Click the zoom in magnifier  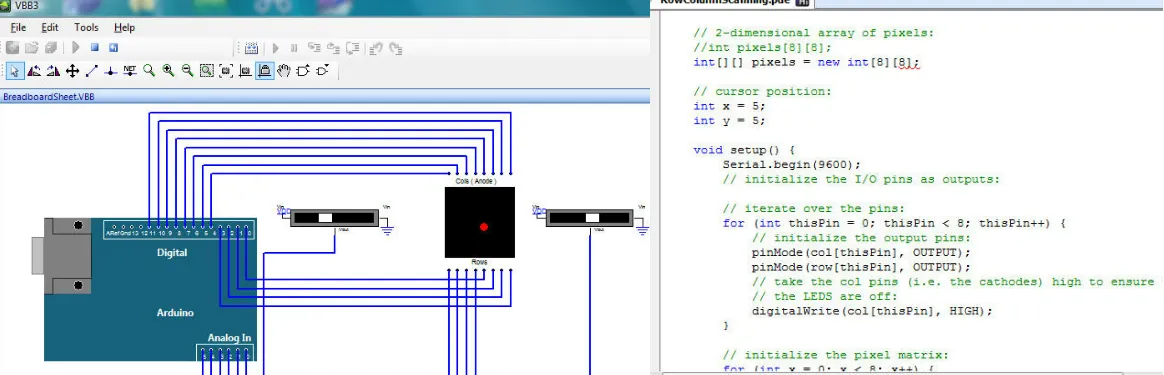pos(169,71)
